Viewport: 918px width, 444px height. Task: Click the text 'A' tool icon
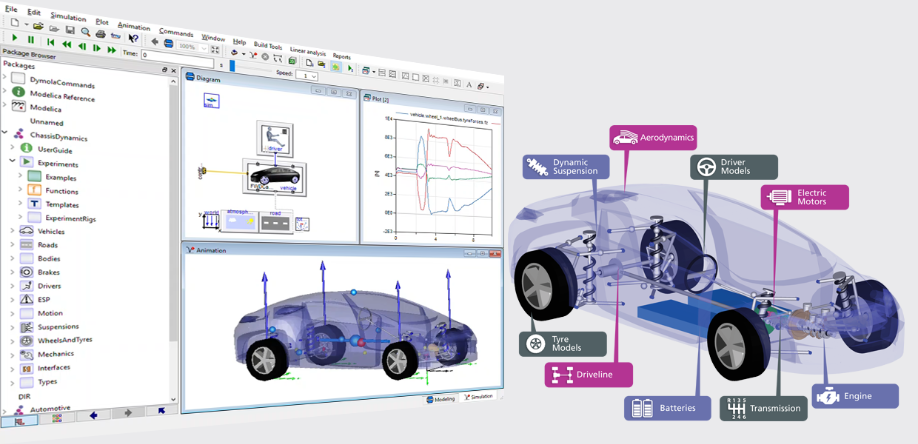pyautogui.click(x=468, y=84)
